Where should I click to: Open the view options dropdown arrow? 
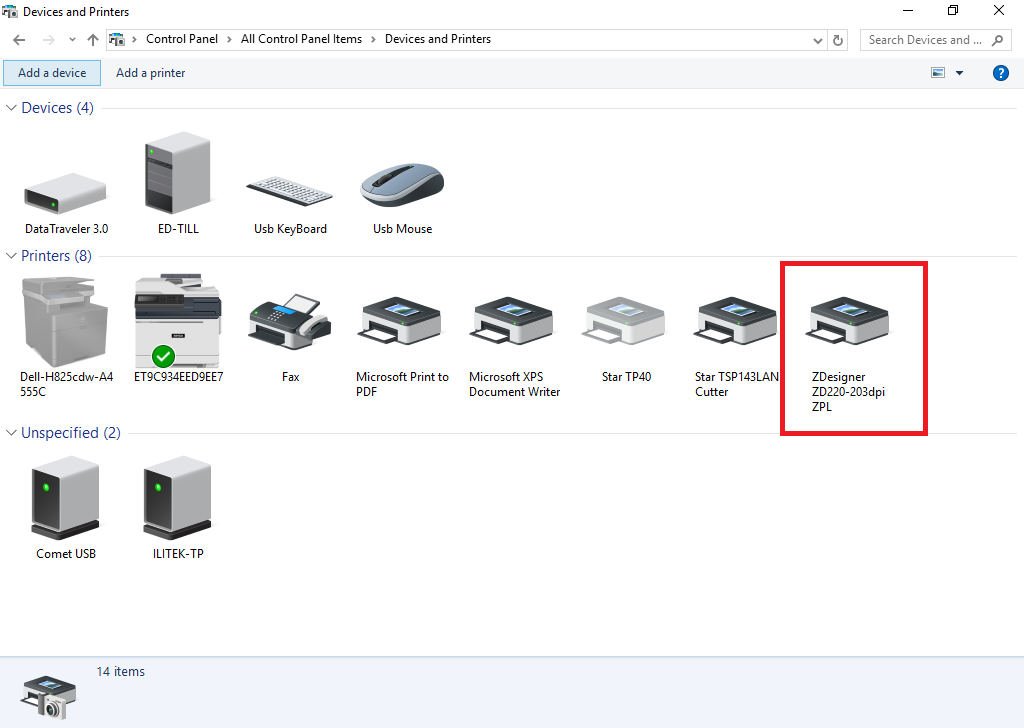(x=960, y=73)
